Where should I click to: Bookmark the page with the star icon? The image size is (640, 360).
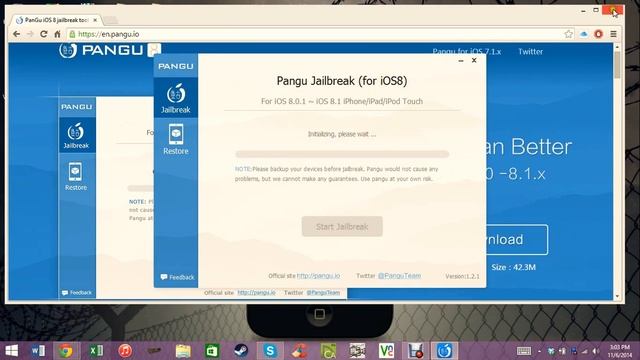(569, 34)
